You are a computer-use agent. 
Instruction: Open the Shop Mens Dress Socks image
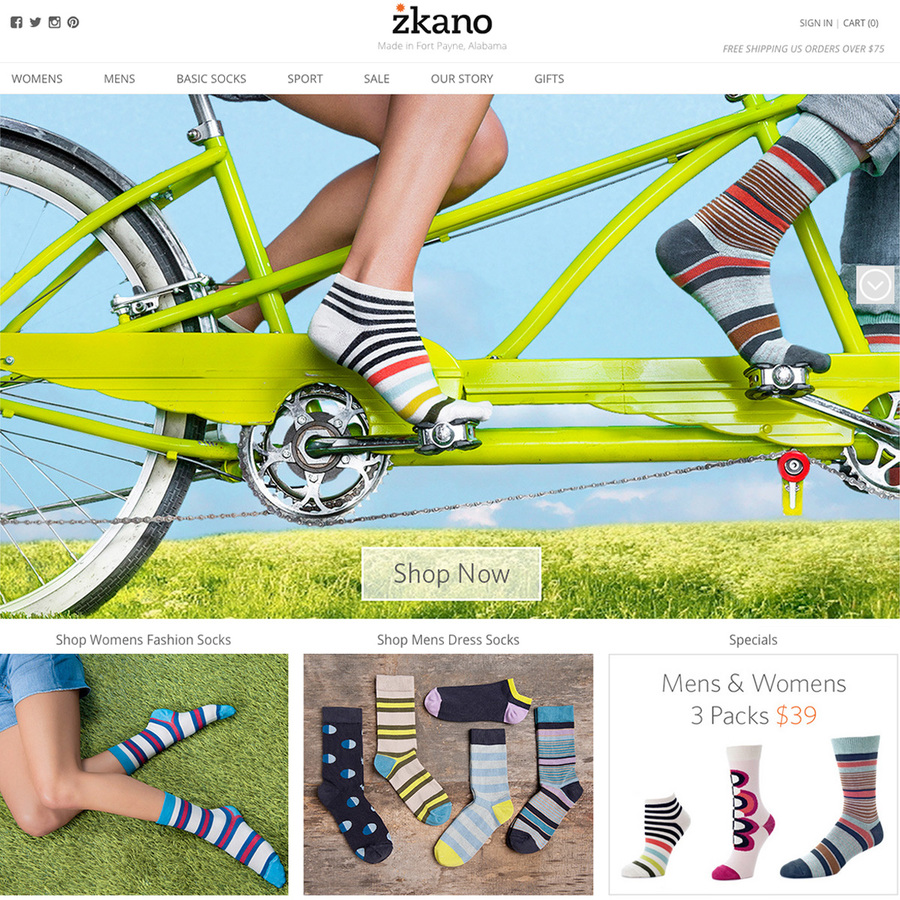[x=448, y=774]
